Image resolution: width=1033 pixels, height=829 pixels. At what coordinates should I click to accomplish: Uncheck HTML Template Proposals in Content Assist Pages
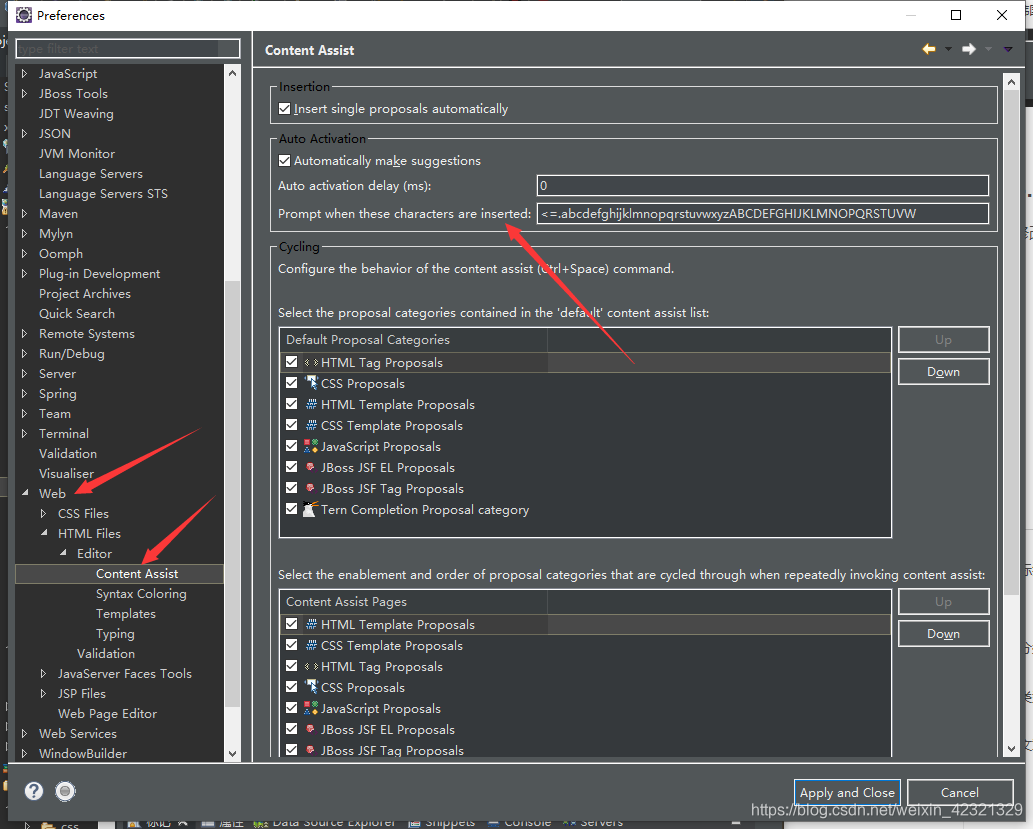(x=292, y=624)
